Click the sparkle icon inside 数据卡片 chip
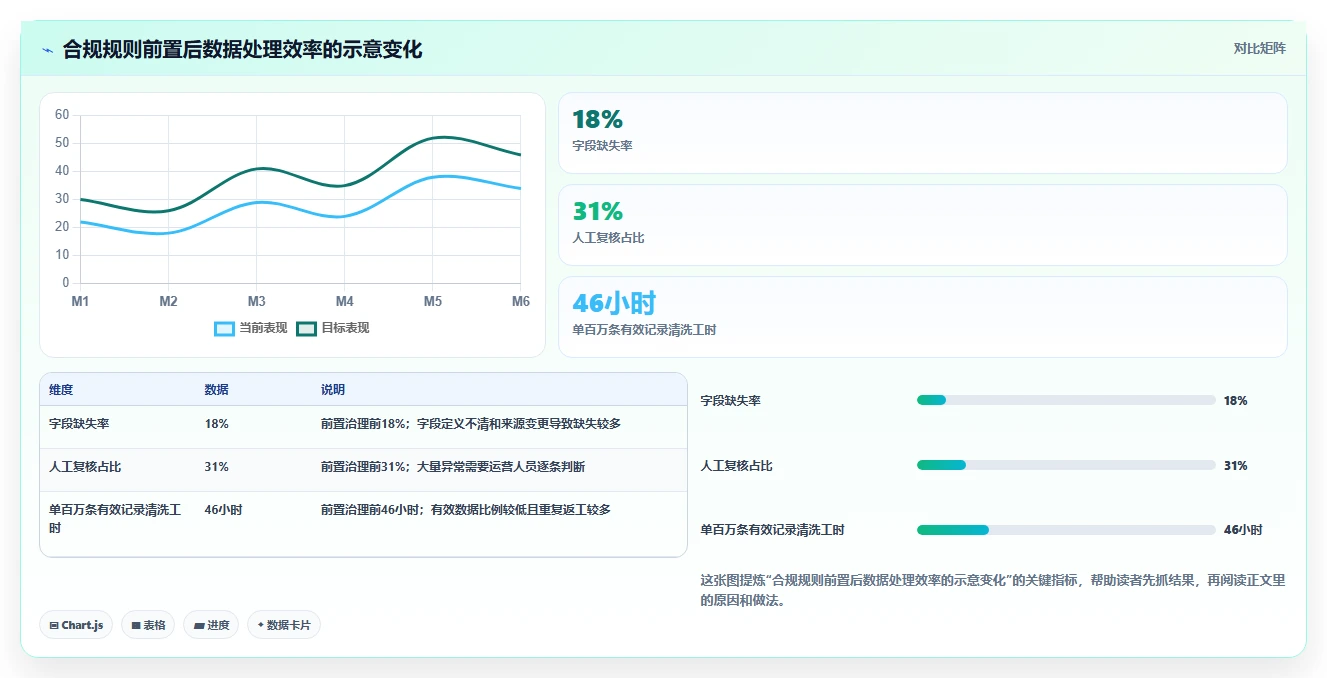Screen dimensions: 1327x678 pyautogui.click(x=260, y=625)
